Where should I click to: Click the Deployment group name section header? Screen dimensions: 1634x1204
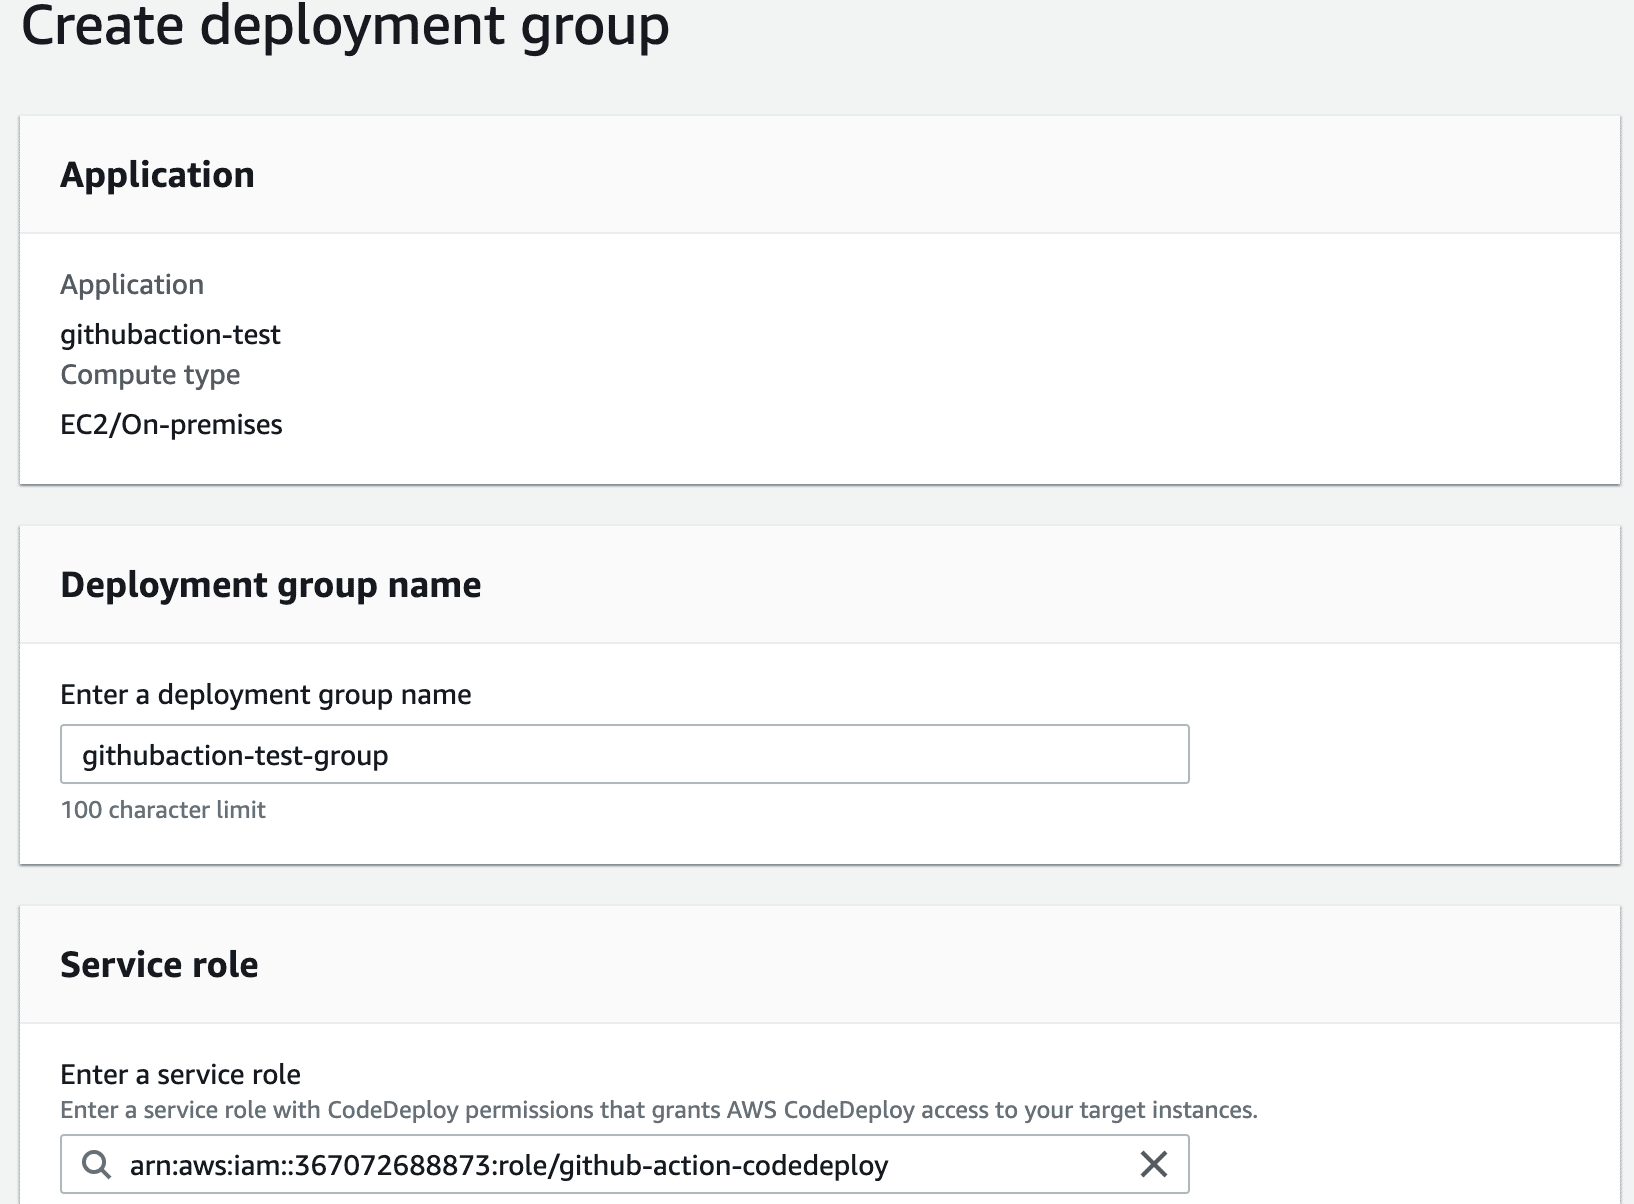click(x=271, y=584)
